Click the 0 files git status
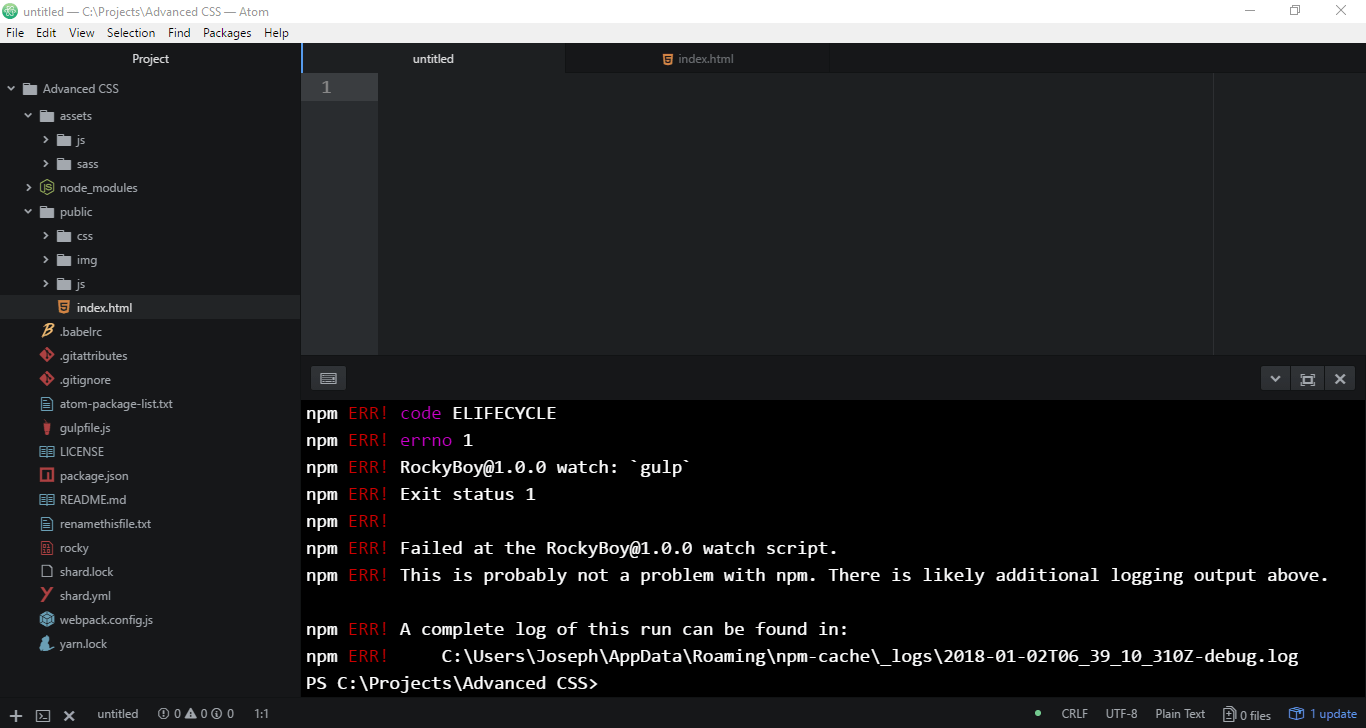The image size is (1366, 728). point(1247,714)
